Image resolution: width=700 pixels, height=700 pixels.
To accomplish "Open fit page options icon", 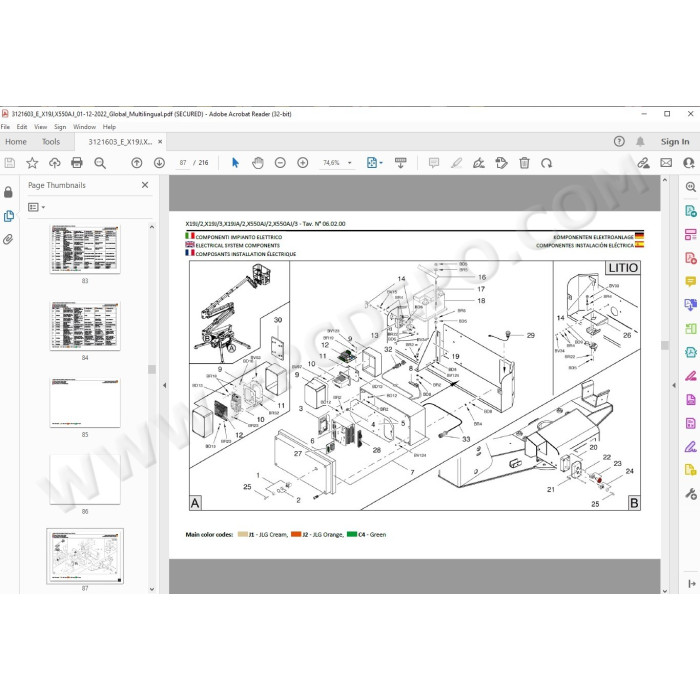I will click(x=374, y=163).
